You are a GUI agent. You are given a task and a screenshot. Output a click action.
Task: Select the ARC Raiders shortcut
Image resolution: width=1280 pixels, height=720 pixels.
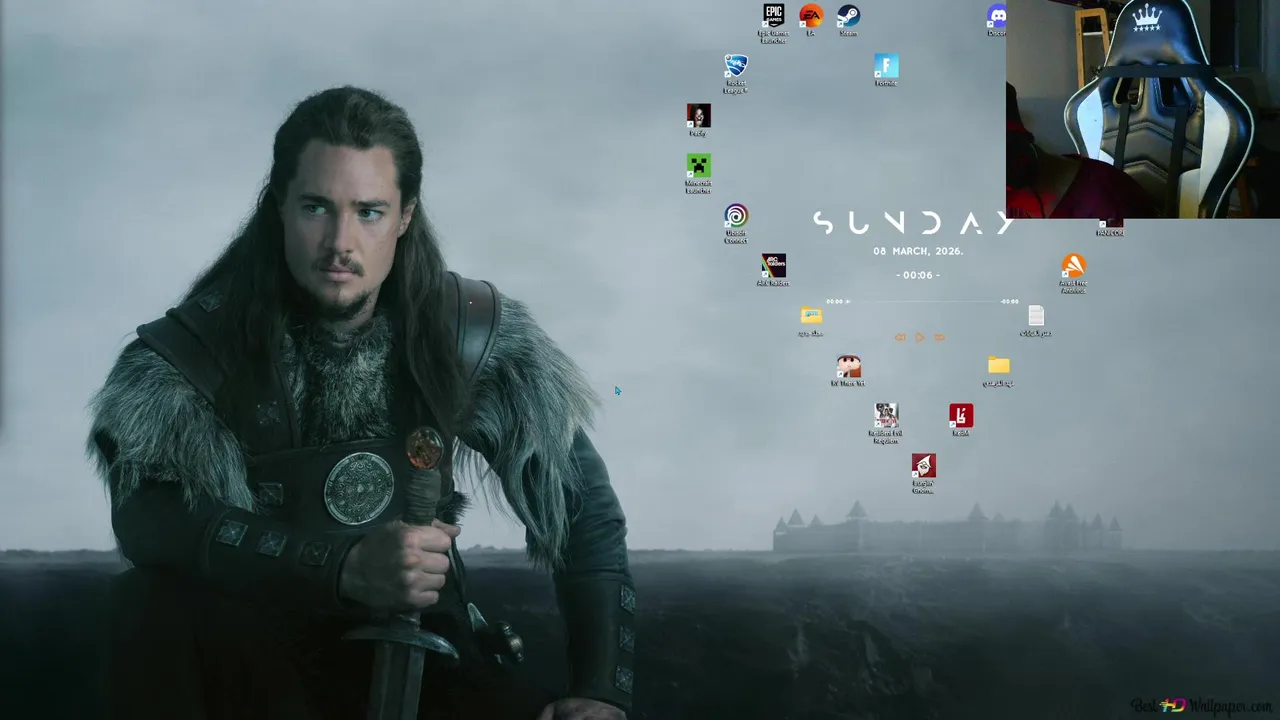coord(773,270)
